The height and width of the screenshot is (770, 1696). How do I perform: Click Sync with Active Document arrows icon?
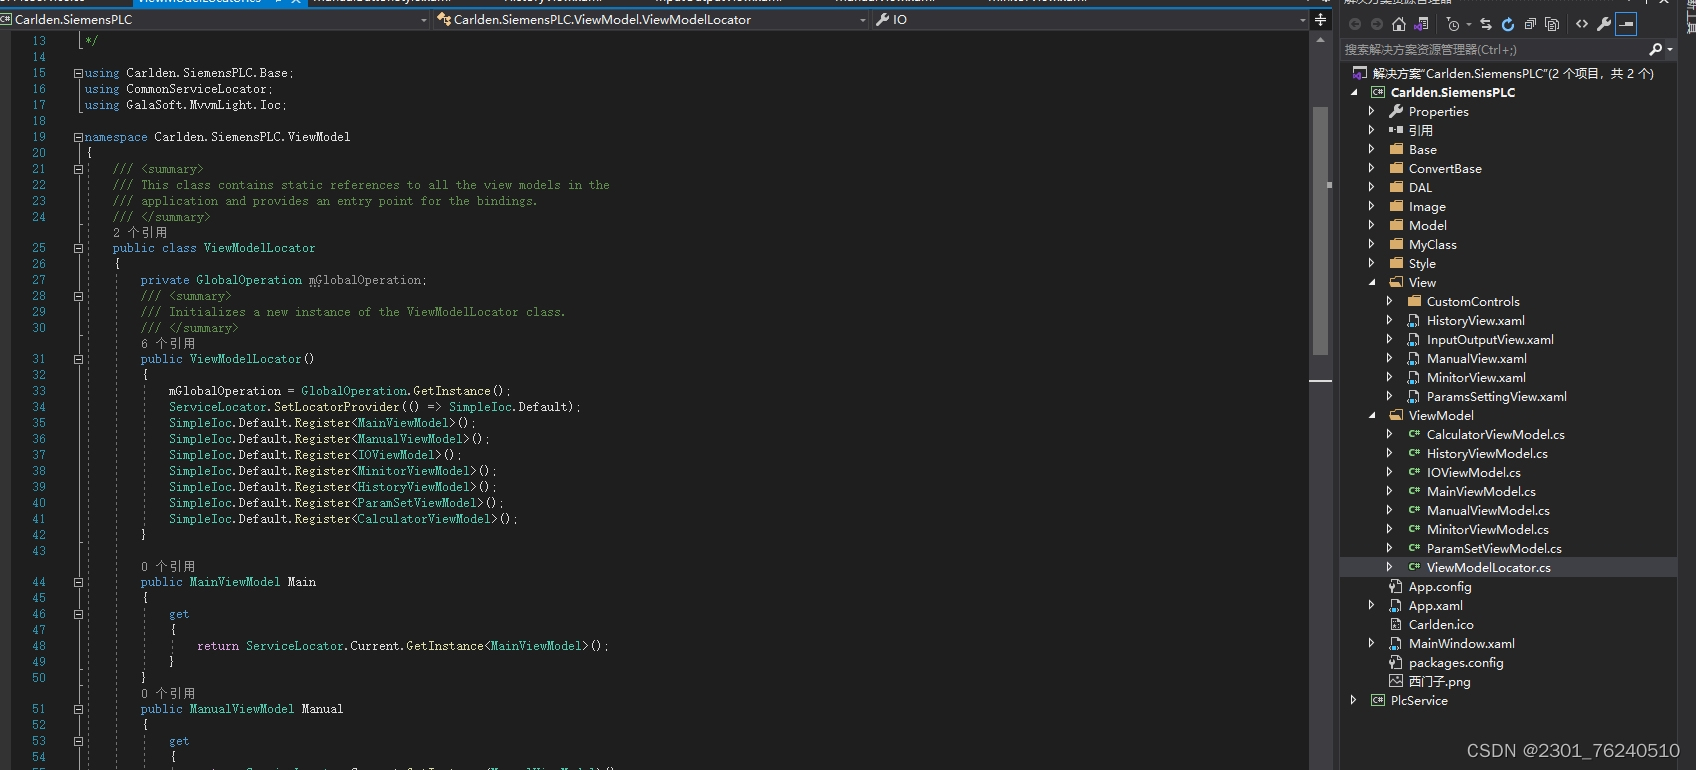pos(1486,24)
